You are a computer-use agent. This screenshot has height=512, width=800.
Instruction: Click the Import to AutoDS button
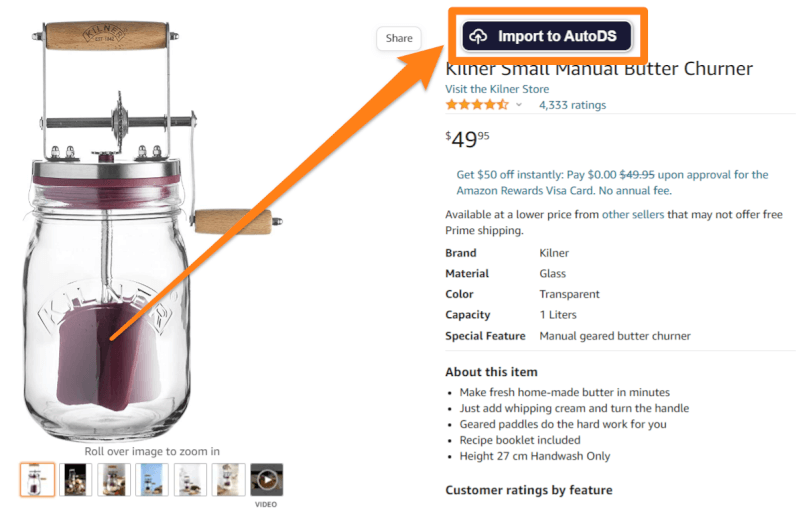(548, 37)
